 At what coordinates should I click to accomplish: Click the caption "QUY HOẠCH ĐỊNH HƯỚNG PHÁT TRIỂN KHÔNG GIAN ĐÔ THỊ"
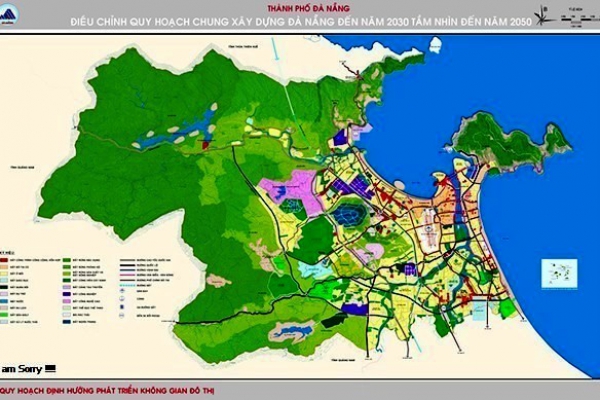pyautogui.click(x=108, y=390)
